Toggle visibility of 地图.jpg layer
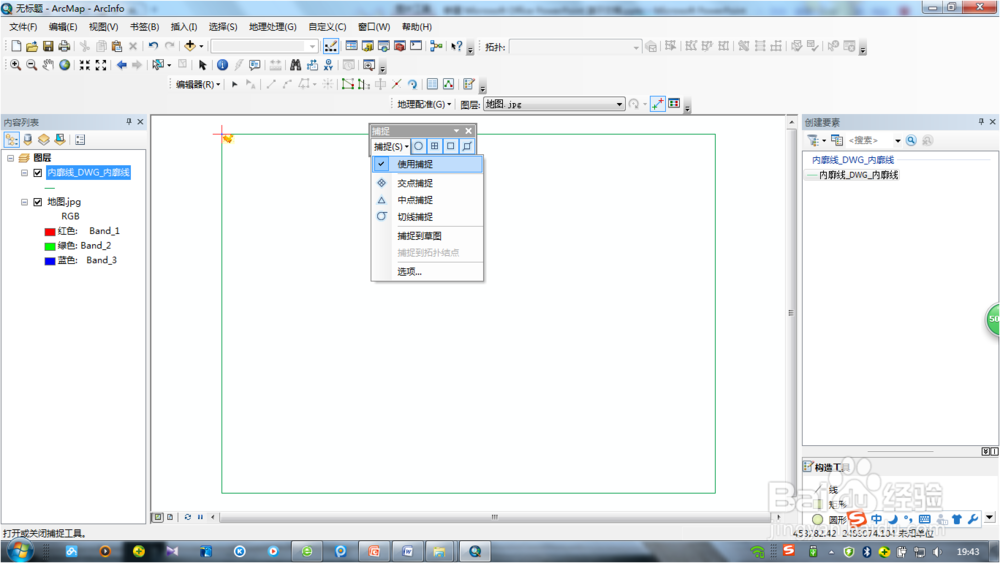This screenshot has width=1000, height=563. [38, 202]
